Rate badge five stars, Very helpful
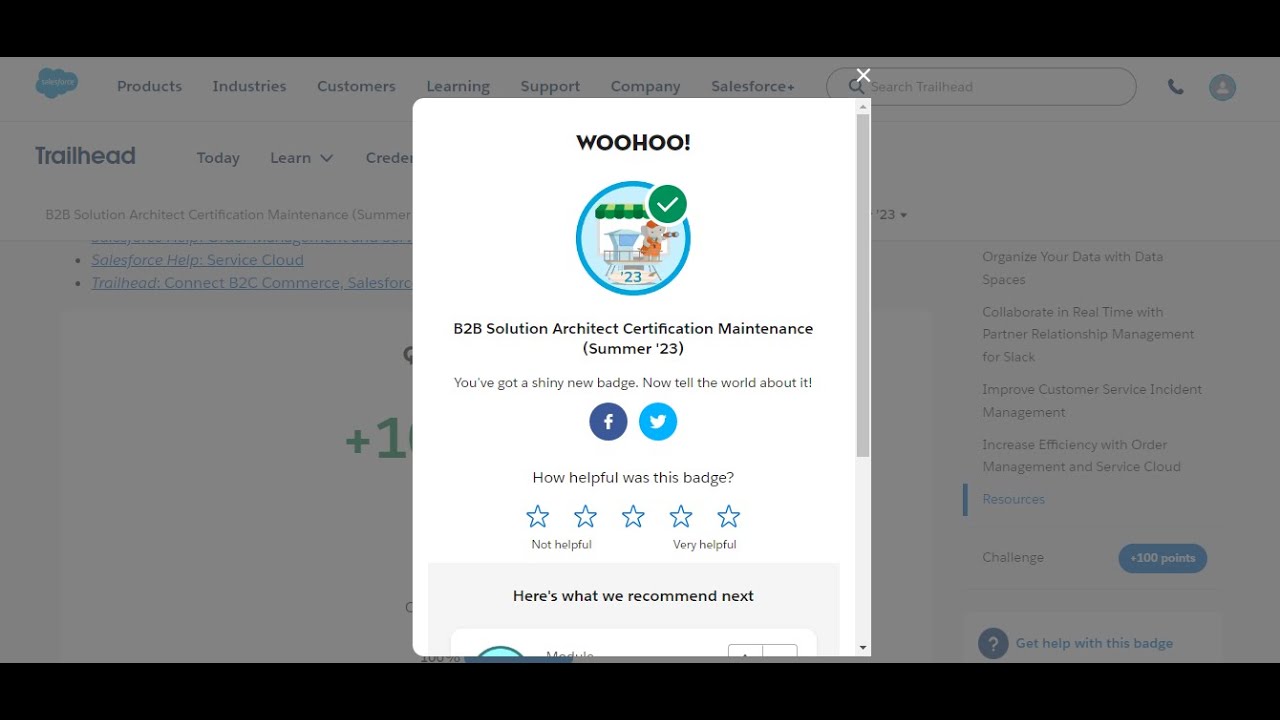Viewport: 1280px width, 720px height. click(729, 517)
